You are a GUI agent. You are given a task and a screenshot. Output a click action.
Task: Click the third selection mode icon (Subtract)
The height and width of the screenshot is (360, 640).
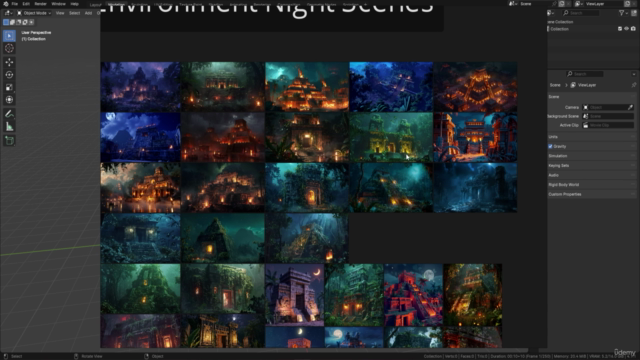point(18,22)
